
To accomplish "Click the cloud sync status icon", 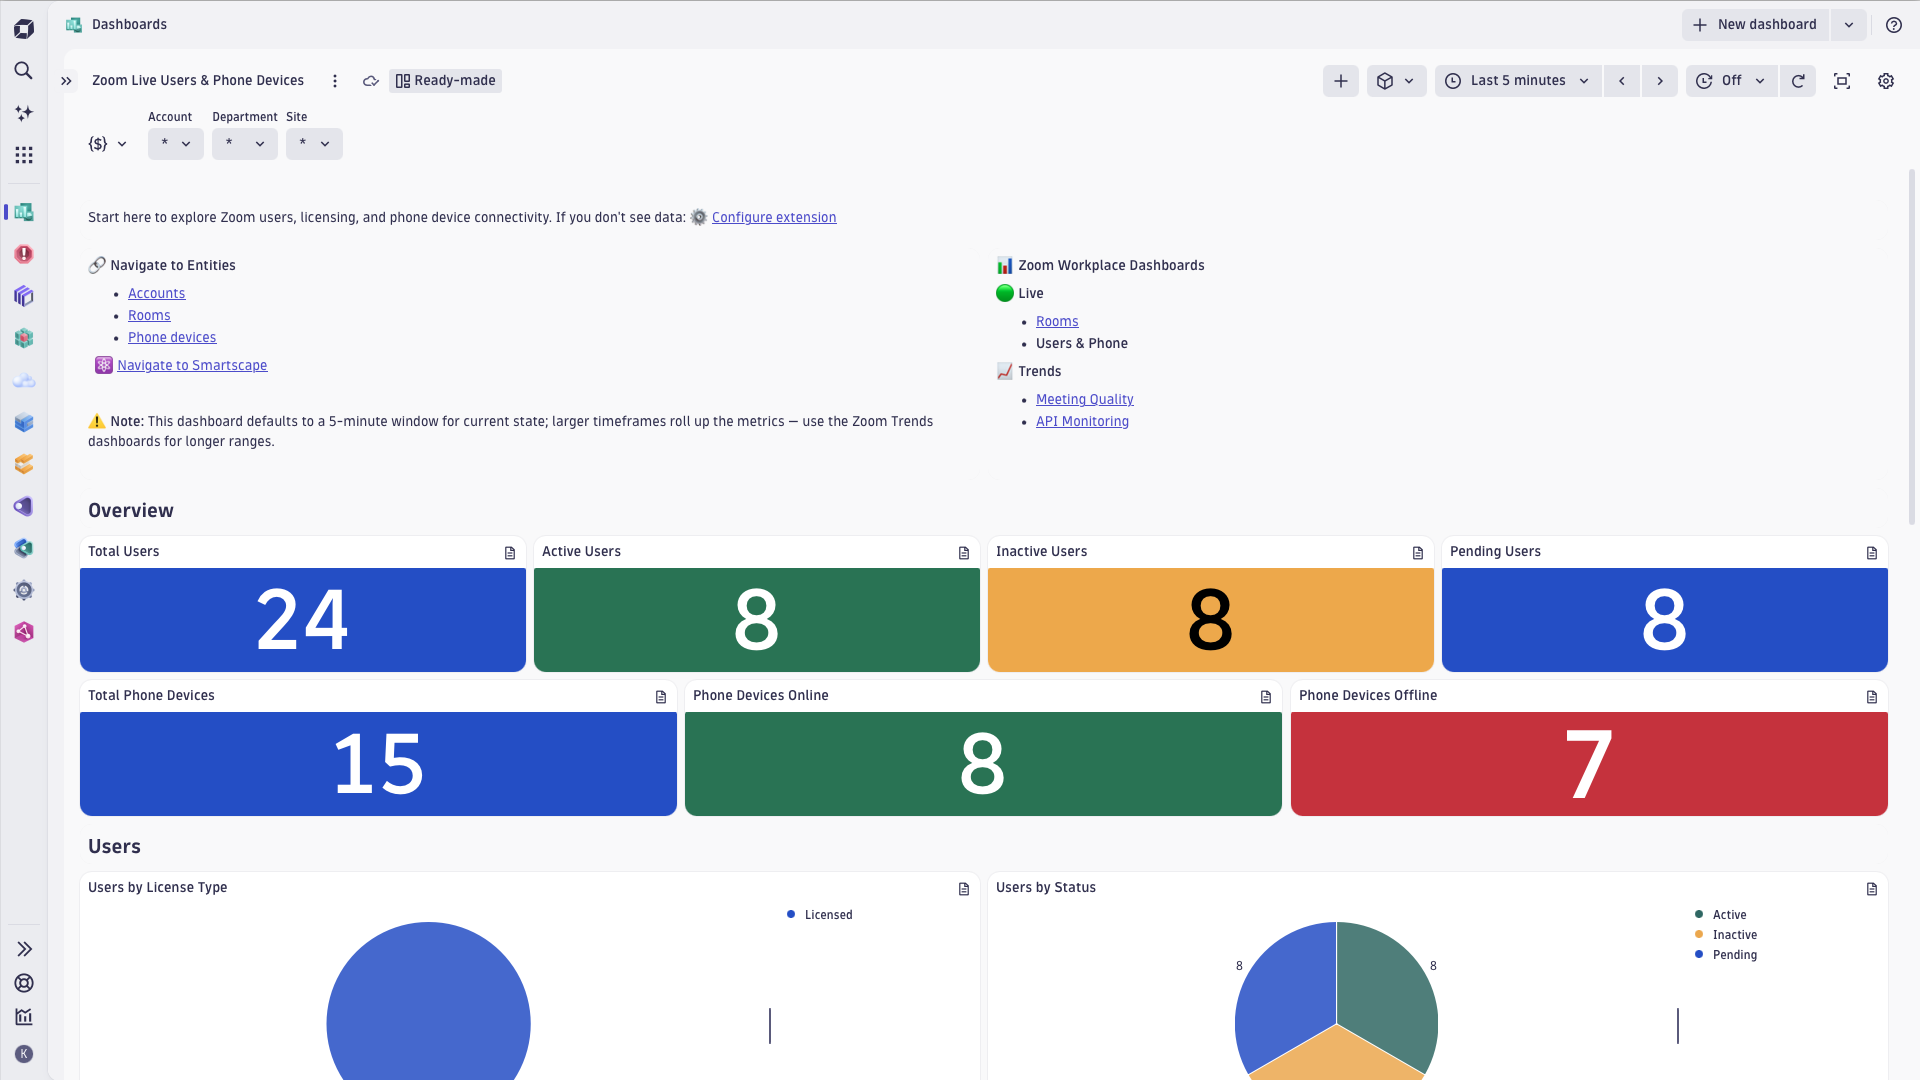I will 371,81.
